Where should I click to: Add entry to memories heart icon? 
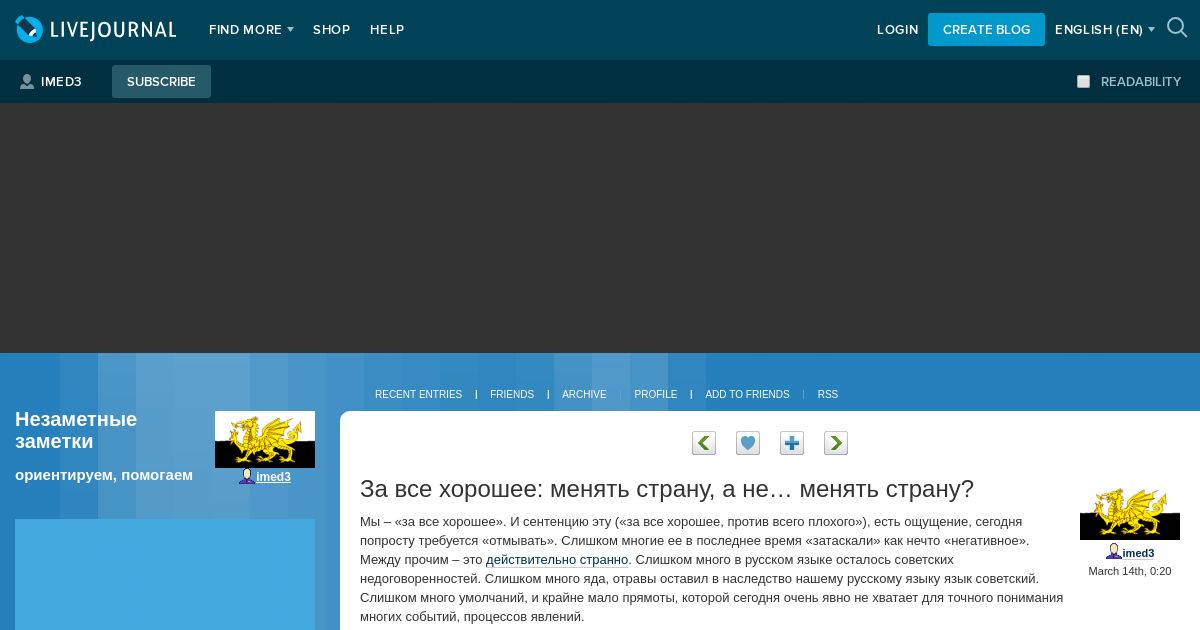(x=748, y=443)
